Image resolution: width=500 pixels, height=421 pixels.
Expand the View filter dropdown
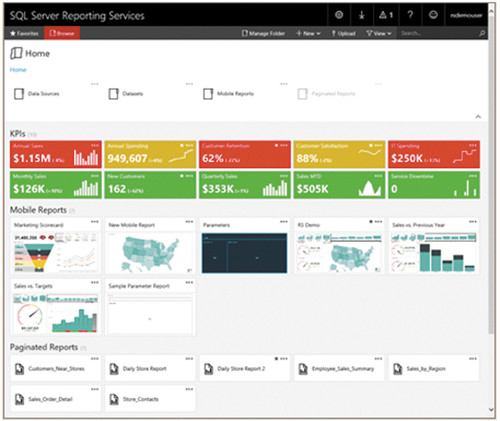379,33
